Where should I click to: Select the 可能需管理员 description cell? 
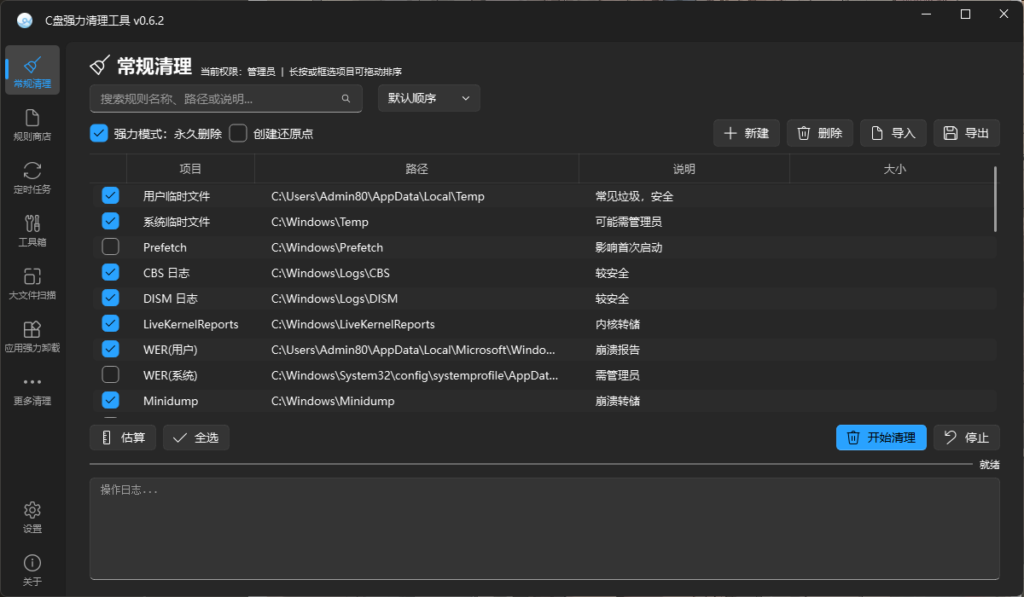click(x=628, y=222)
